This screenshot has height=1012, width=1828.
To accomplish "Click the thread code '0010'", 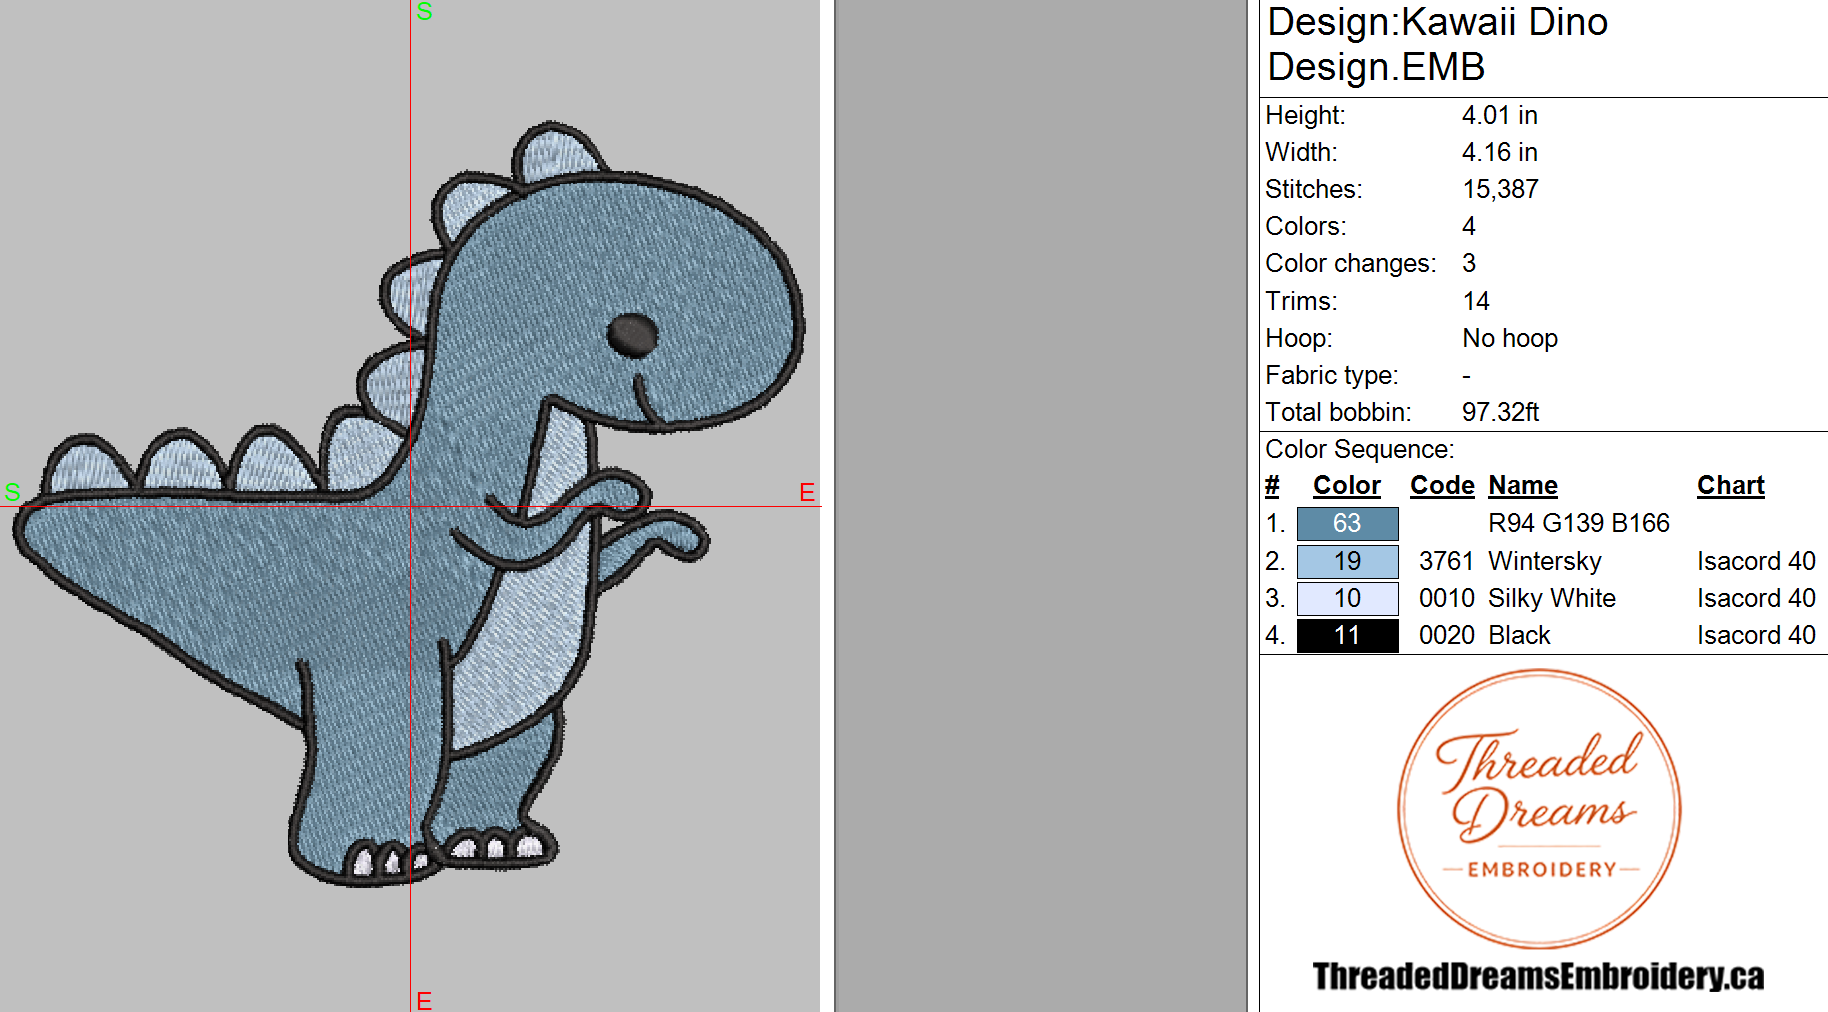I will (1446, 598).
